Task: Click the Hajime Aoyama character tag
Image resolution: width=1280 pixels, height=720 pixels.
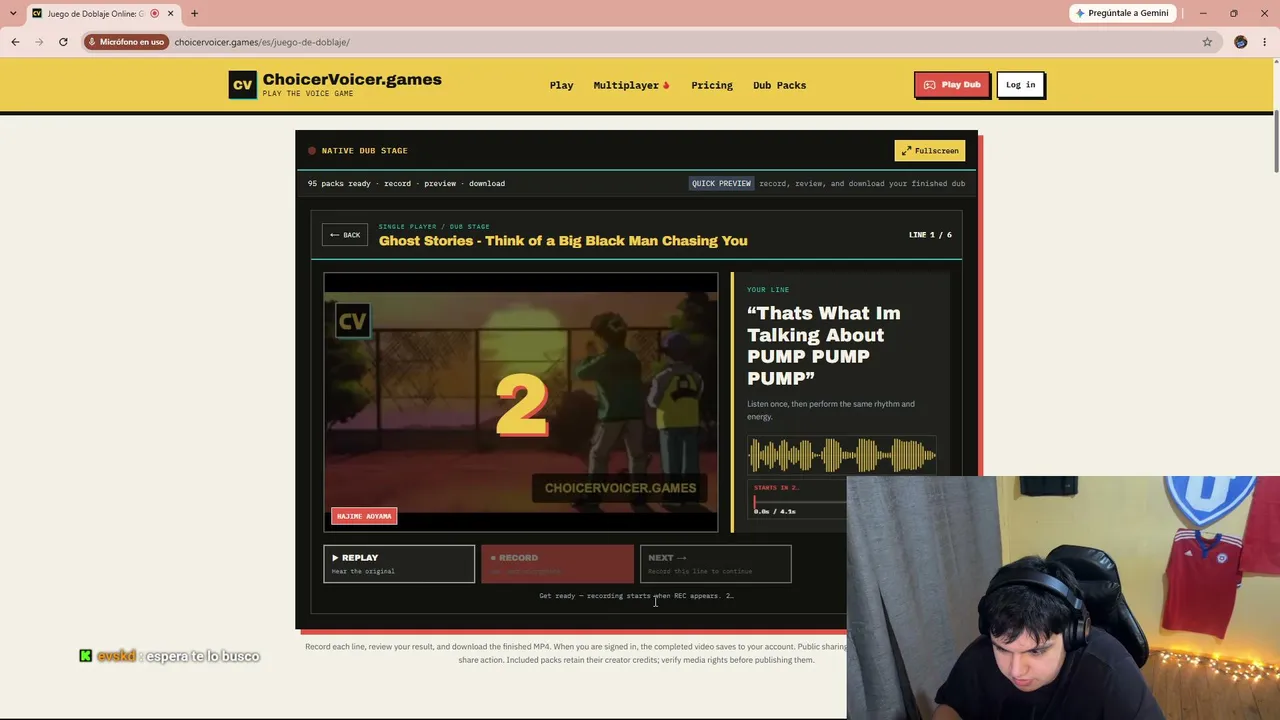Action: pyautogui.click(x=364, y=516)
